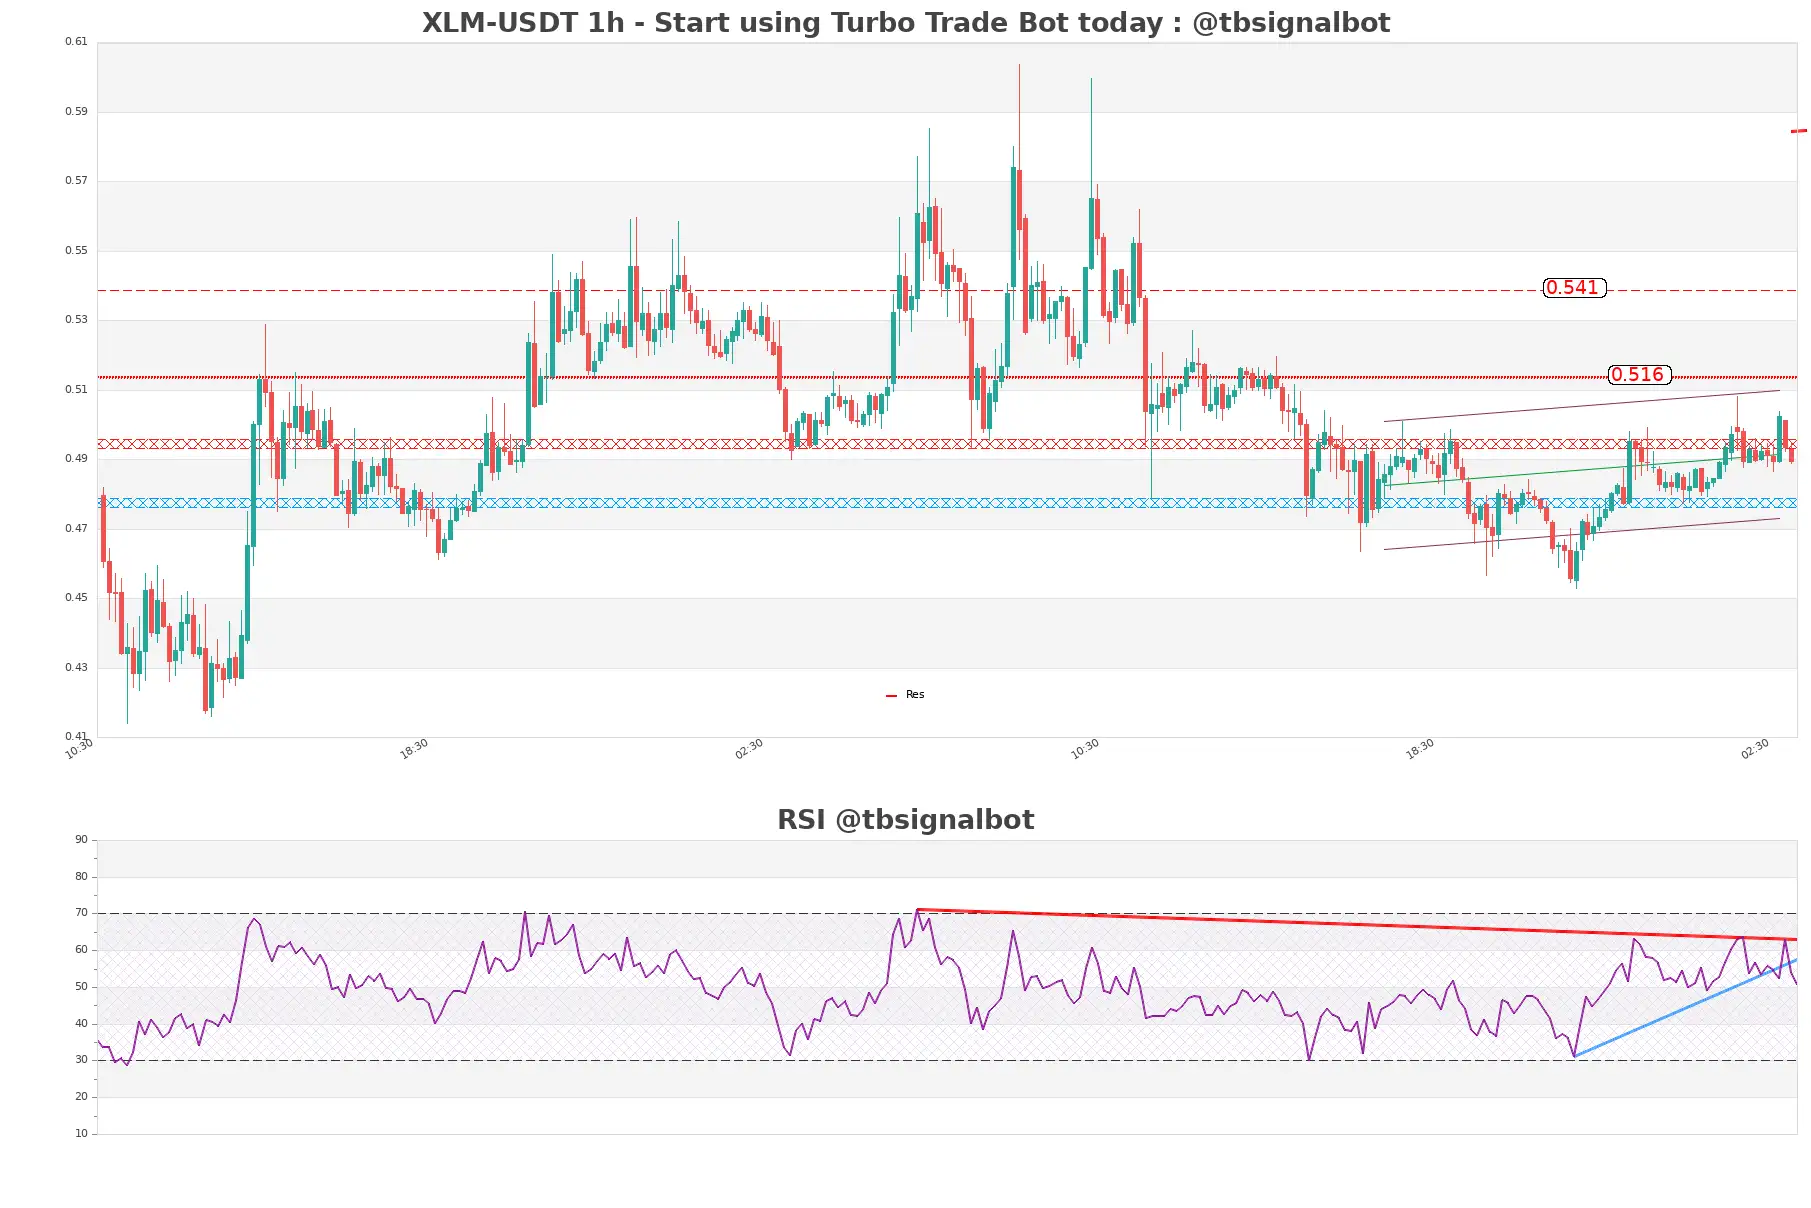Viewport: 1811px width, 1208px height.
Task: Click the 0.516 resistance price label
Action: click(1639, 375)
